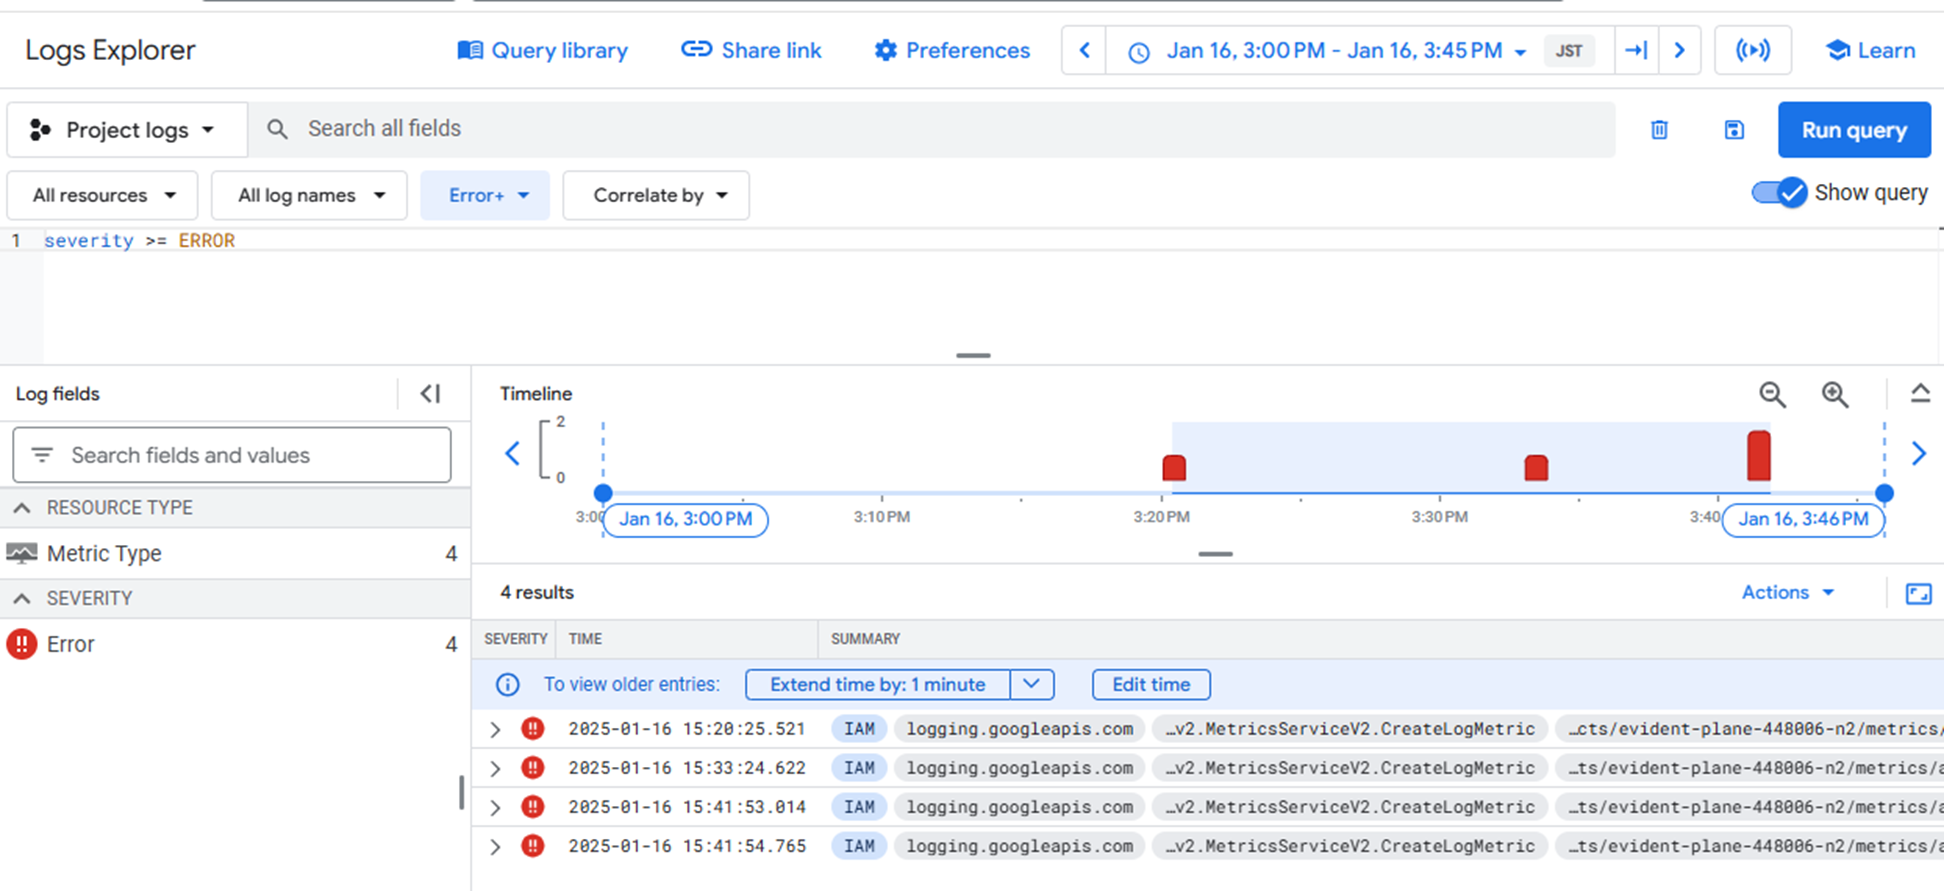Collapse the RESOURCE TYPE section
Screen dimensions: 1944x891
coord(22,508)
